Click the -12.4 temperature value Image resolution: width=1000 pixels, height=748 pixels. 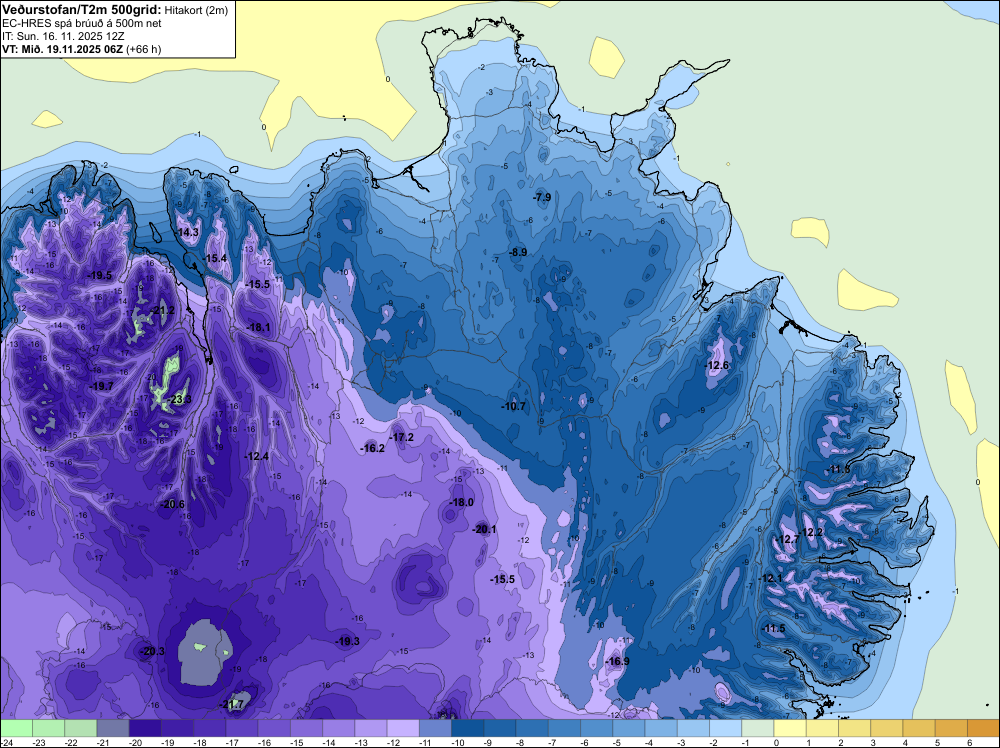tap(256, 456)
